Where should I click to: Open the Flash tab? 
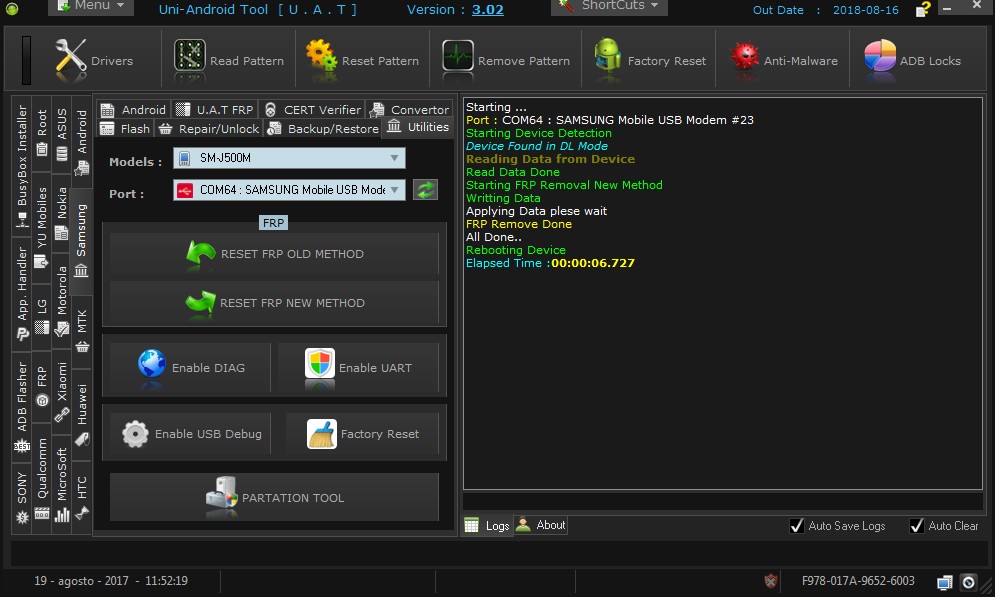point(126,128)
